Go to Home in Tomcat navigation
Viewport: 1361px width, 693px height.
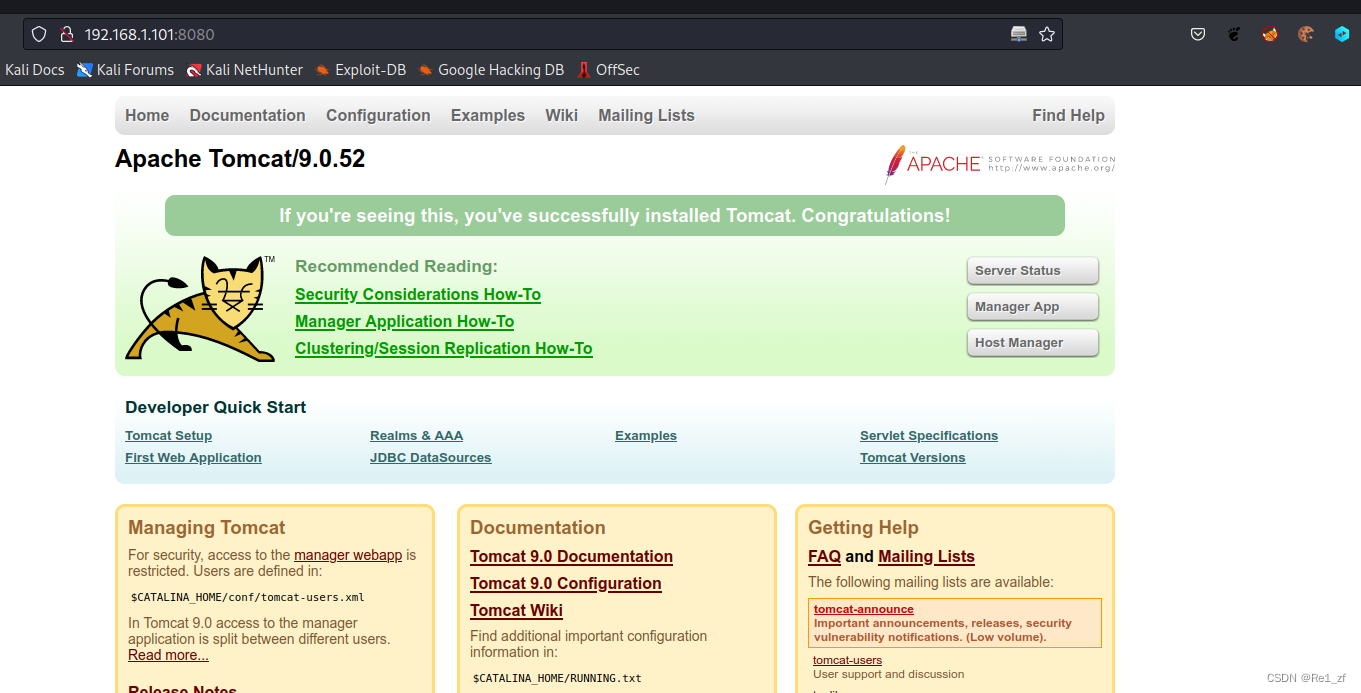147,115
